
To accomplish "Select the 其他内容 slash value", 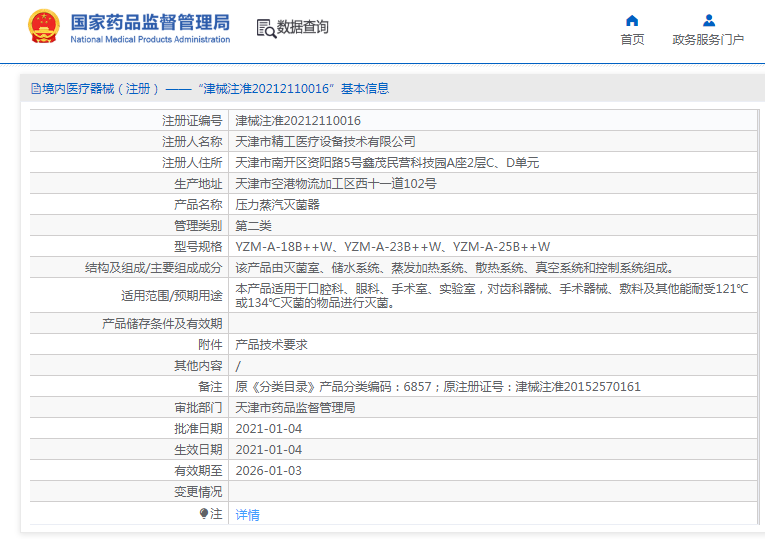I will 238,366.
